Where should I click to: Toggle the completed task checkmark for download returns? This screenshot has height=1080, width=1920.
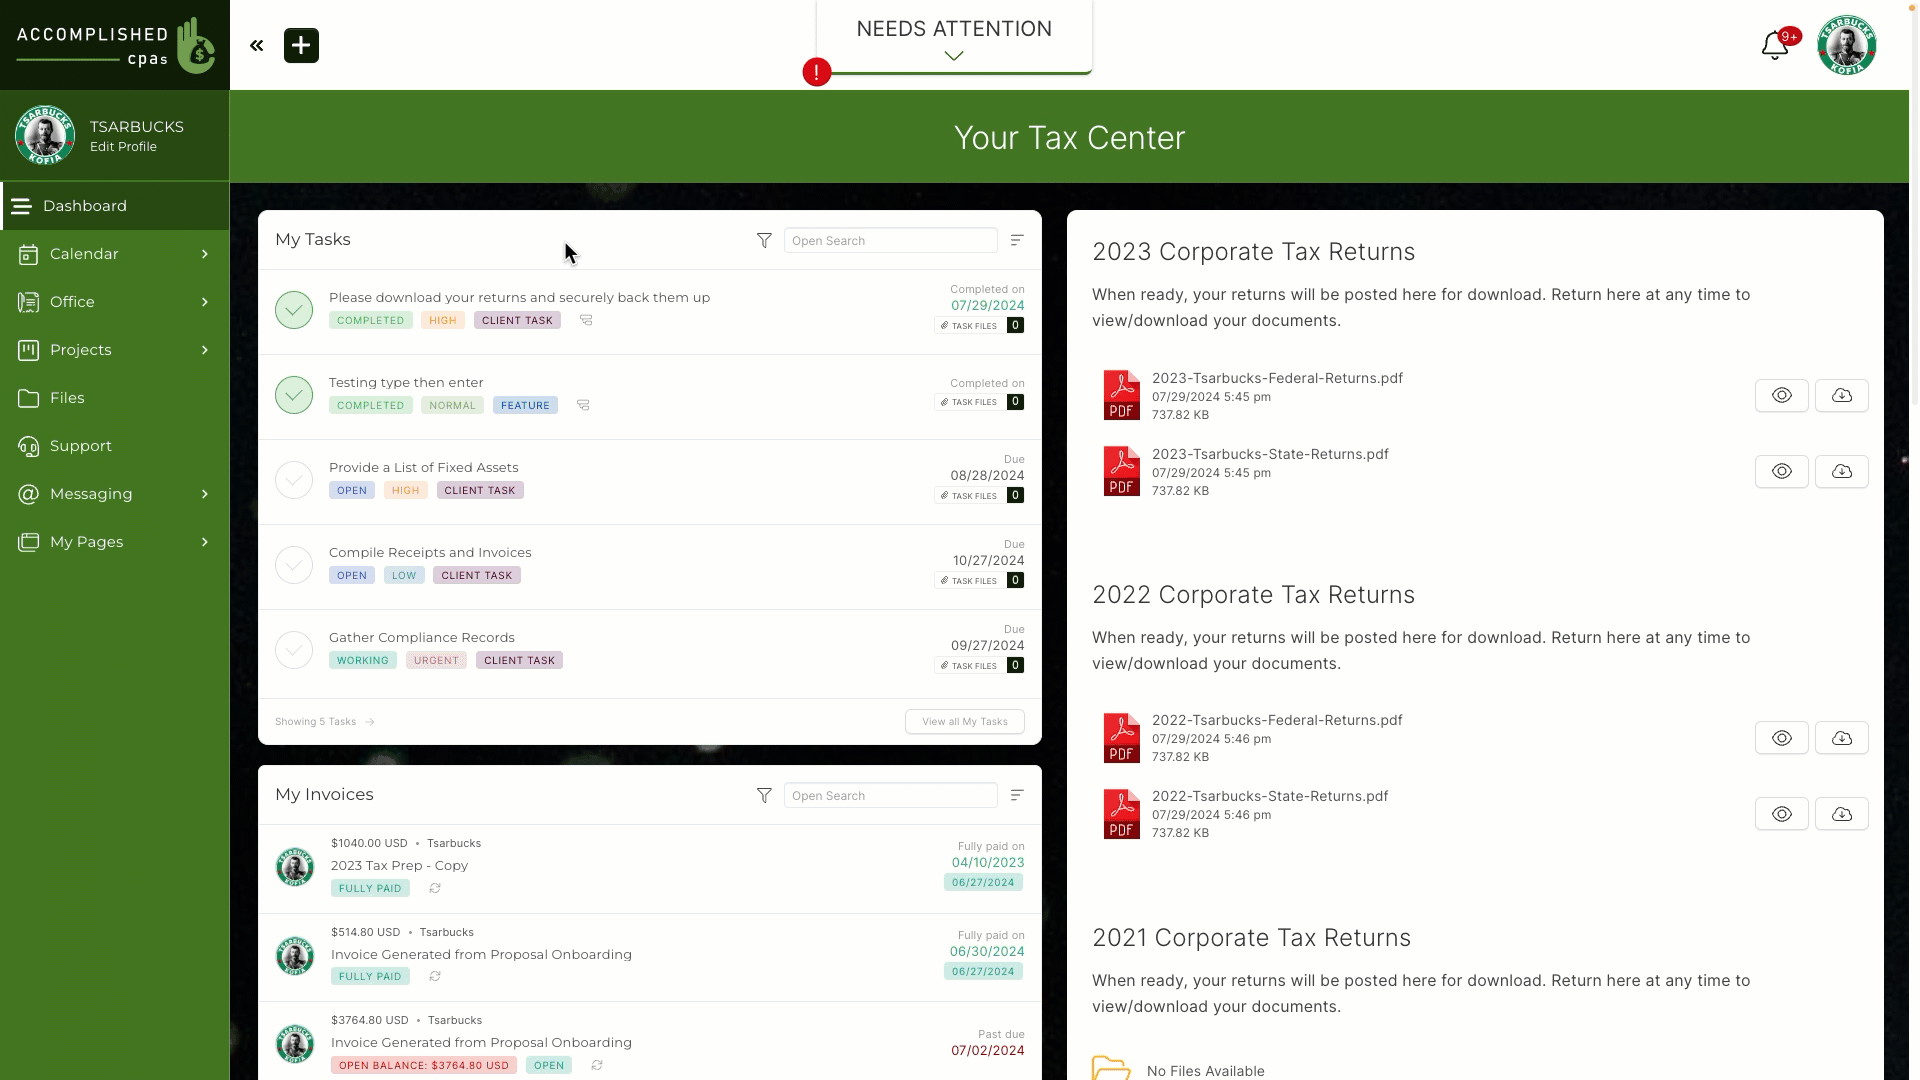pos(293,309)
